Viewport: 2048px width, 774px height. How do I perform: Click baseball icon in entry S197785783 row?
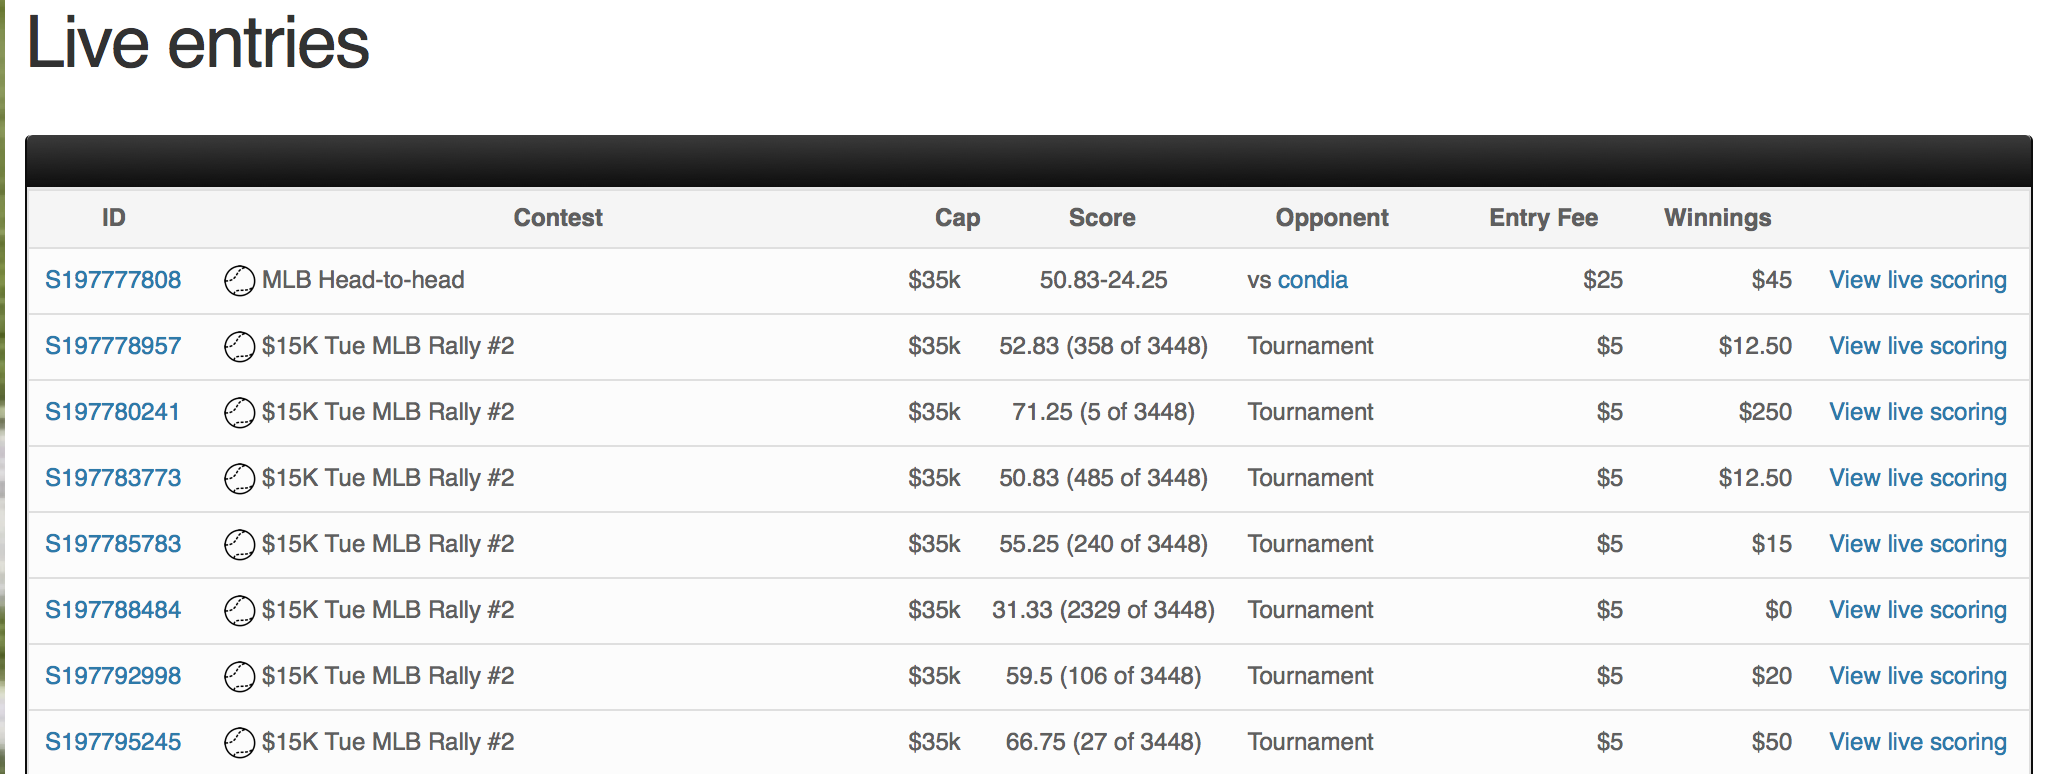pos(239,545)
